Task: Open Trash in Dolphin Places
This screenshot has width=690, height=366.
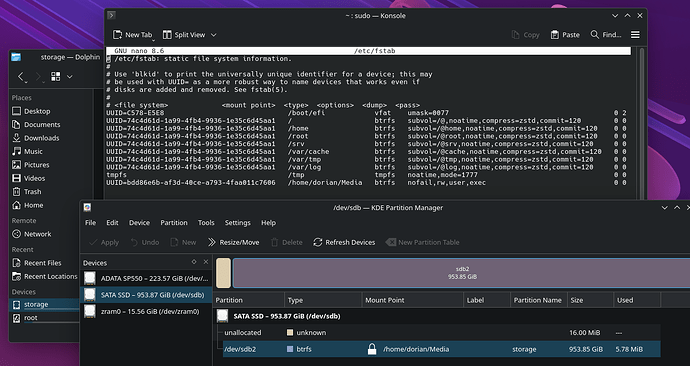Action: (x=27, y=192)
